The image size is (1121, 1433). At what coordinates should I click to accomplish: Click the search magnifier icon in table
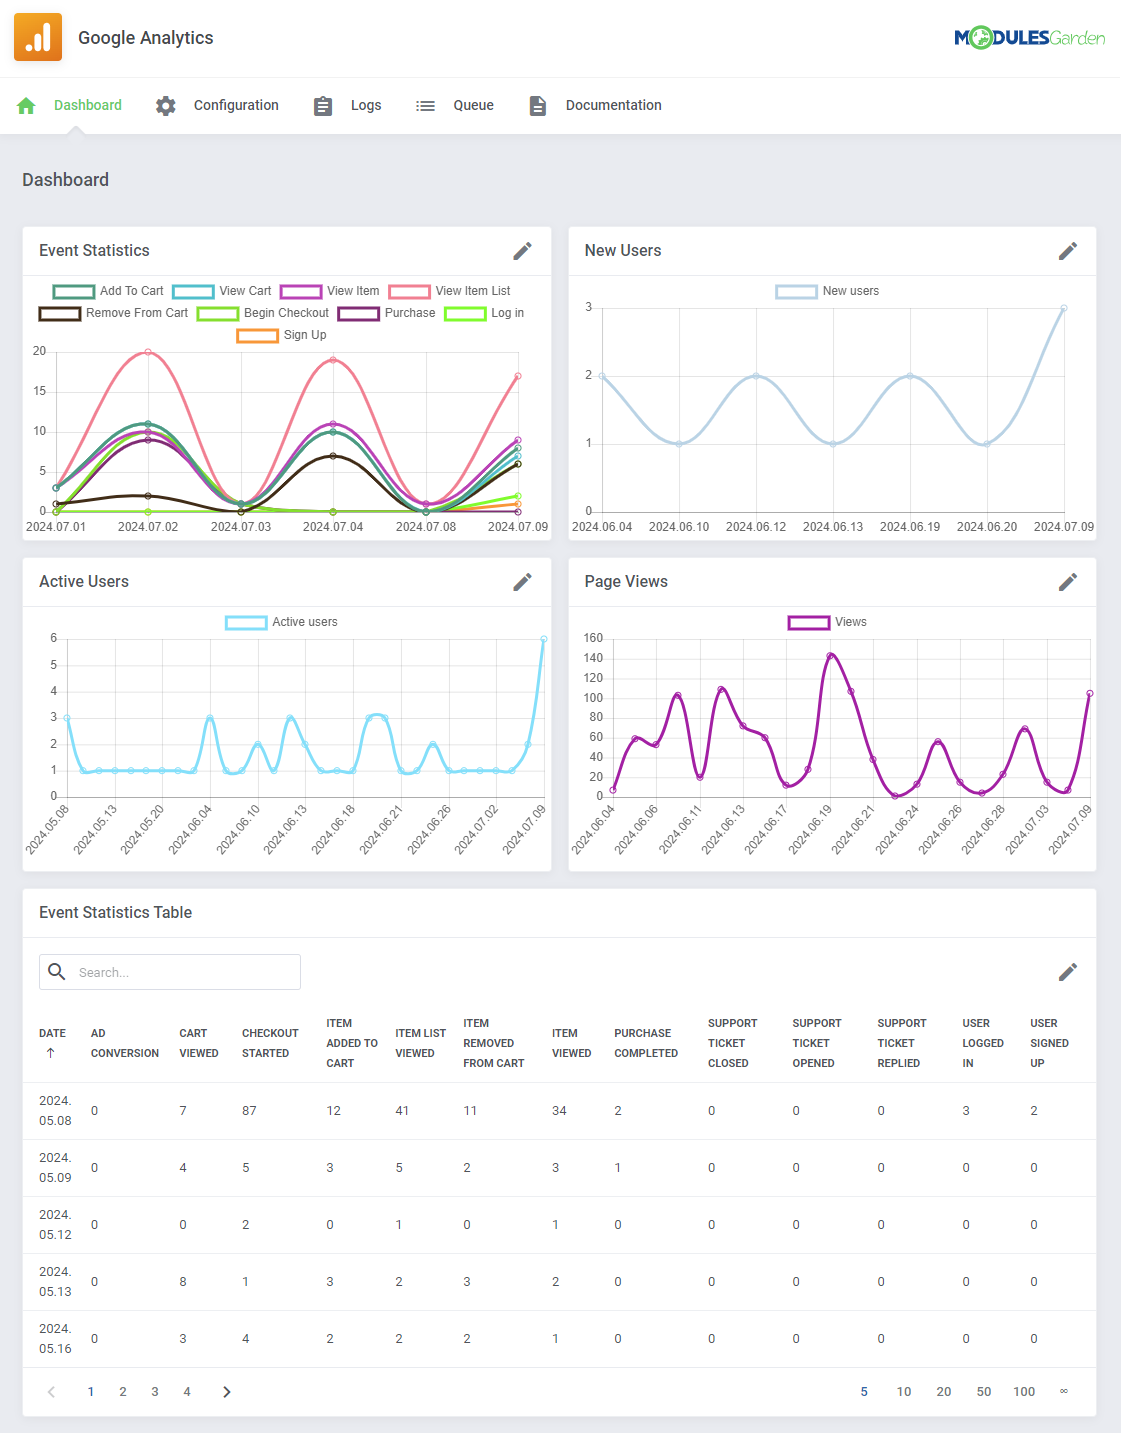[x=57, y=972]
